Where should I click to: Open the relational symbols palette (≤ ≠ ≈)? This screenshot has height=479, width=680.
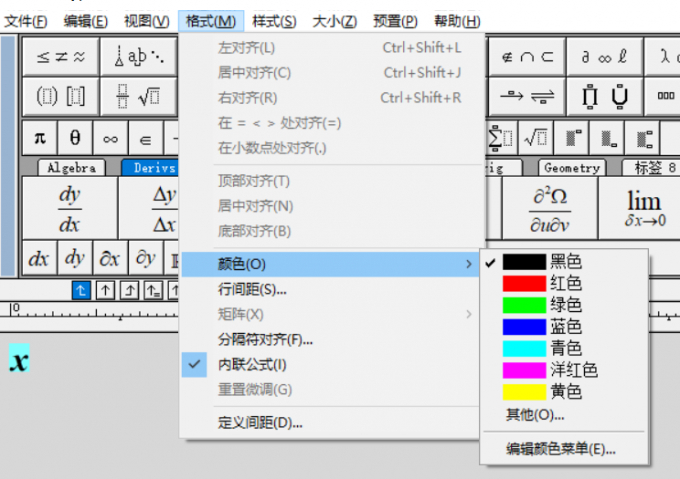[x=61, y=56]
